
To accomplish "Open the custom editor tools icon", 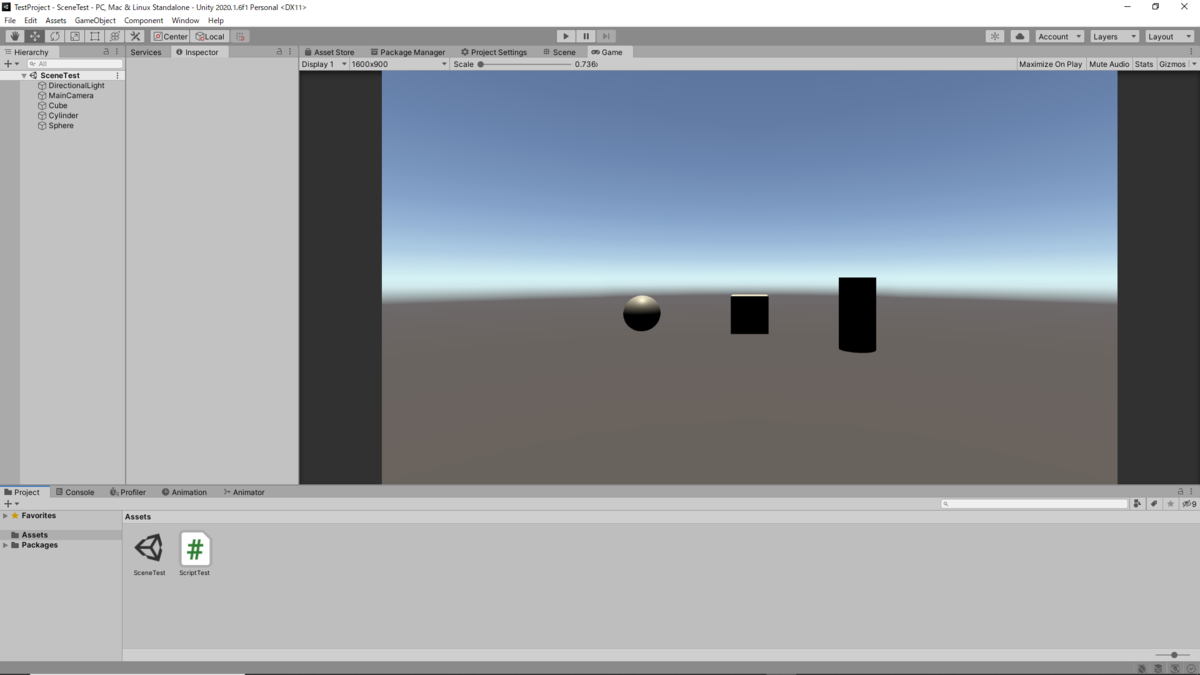I will point(135,36).
